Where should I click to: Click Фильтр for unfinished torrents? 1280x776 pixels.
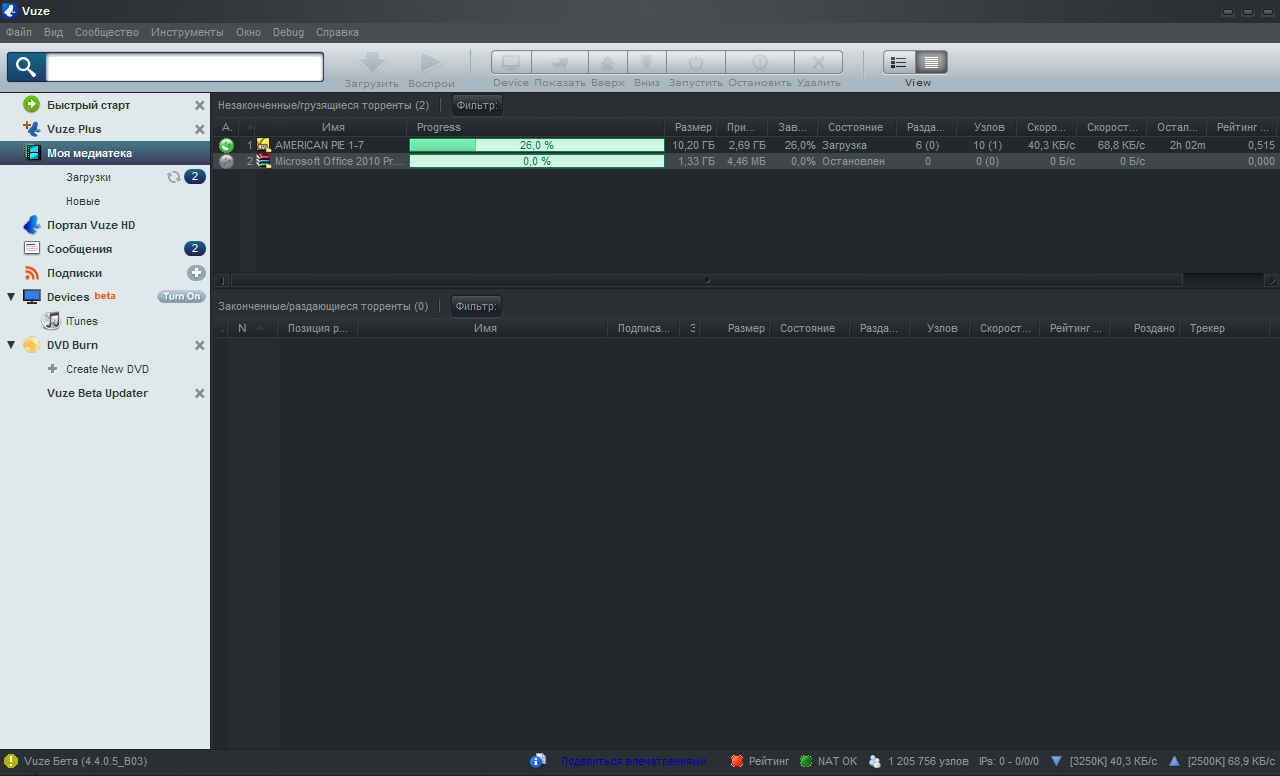(476, 105)
